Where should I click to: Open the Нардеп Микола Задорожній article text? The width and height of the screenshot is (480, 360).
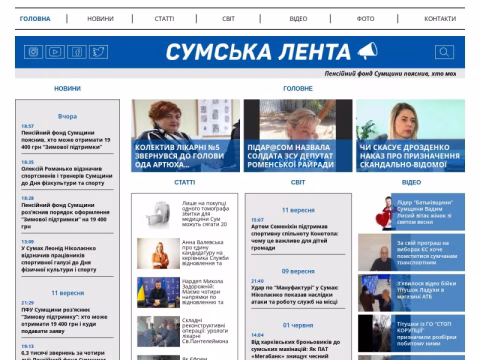[x=203, y=292]
